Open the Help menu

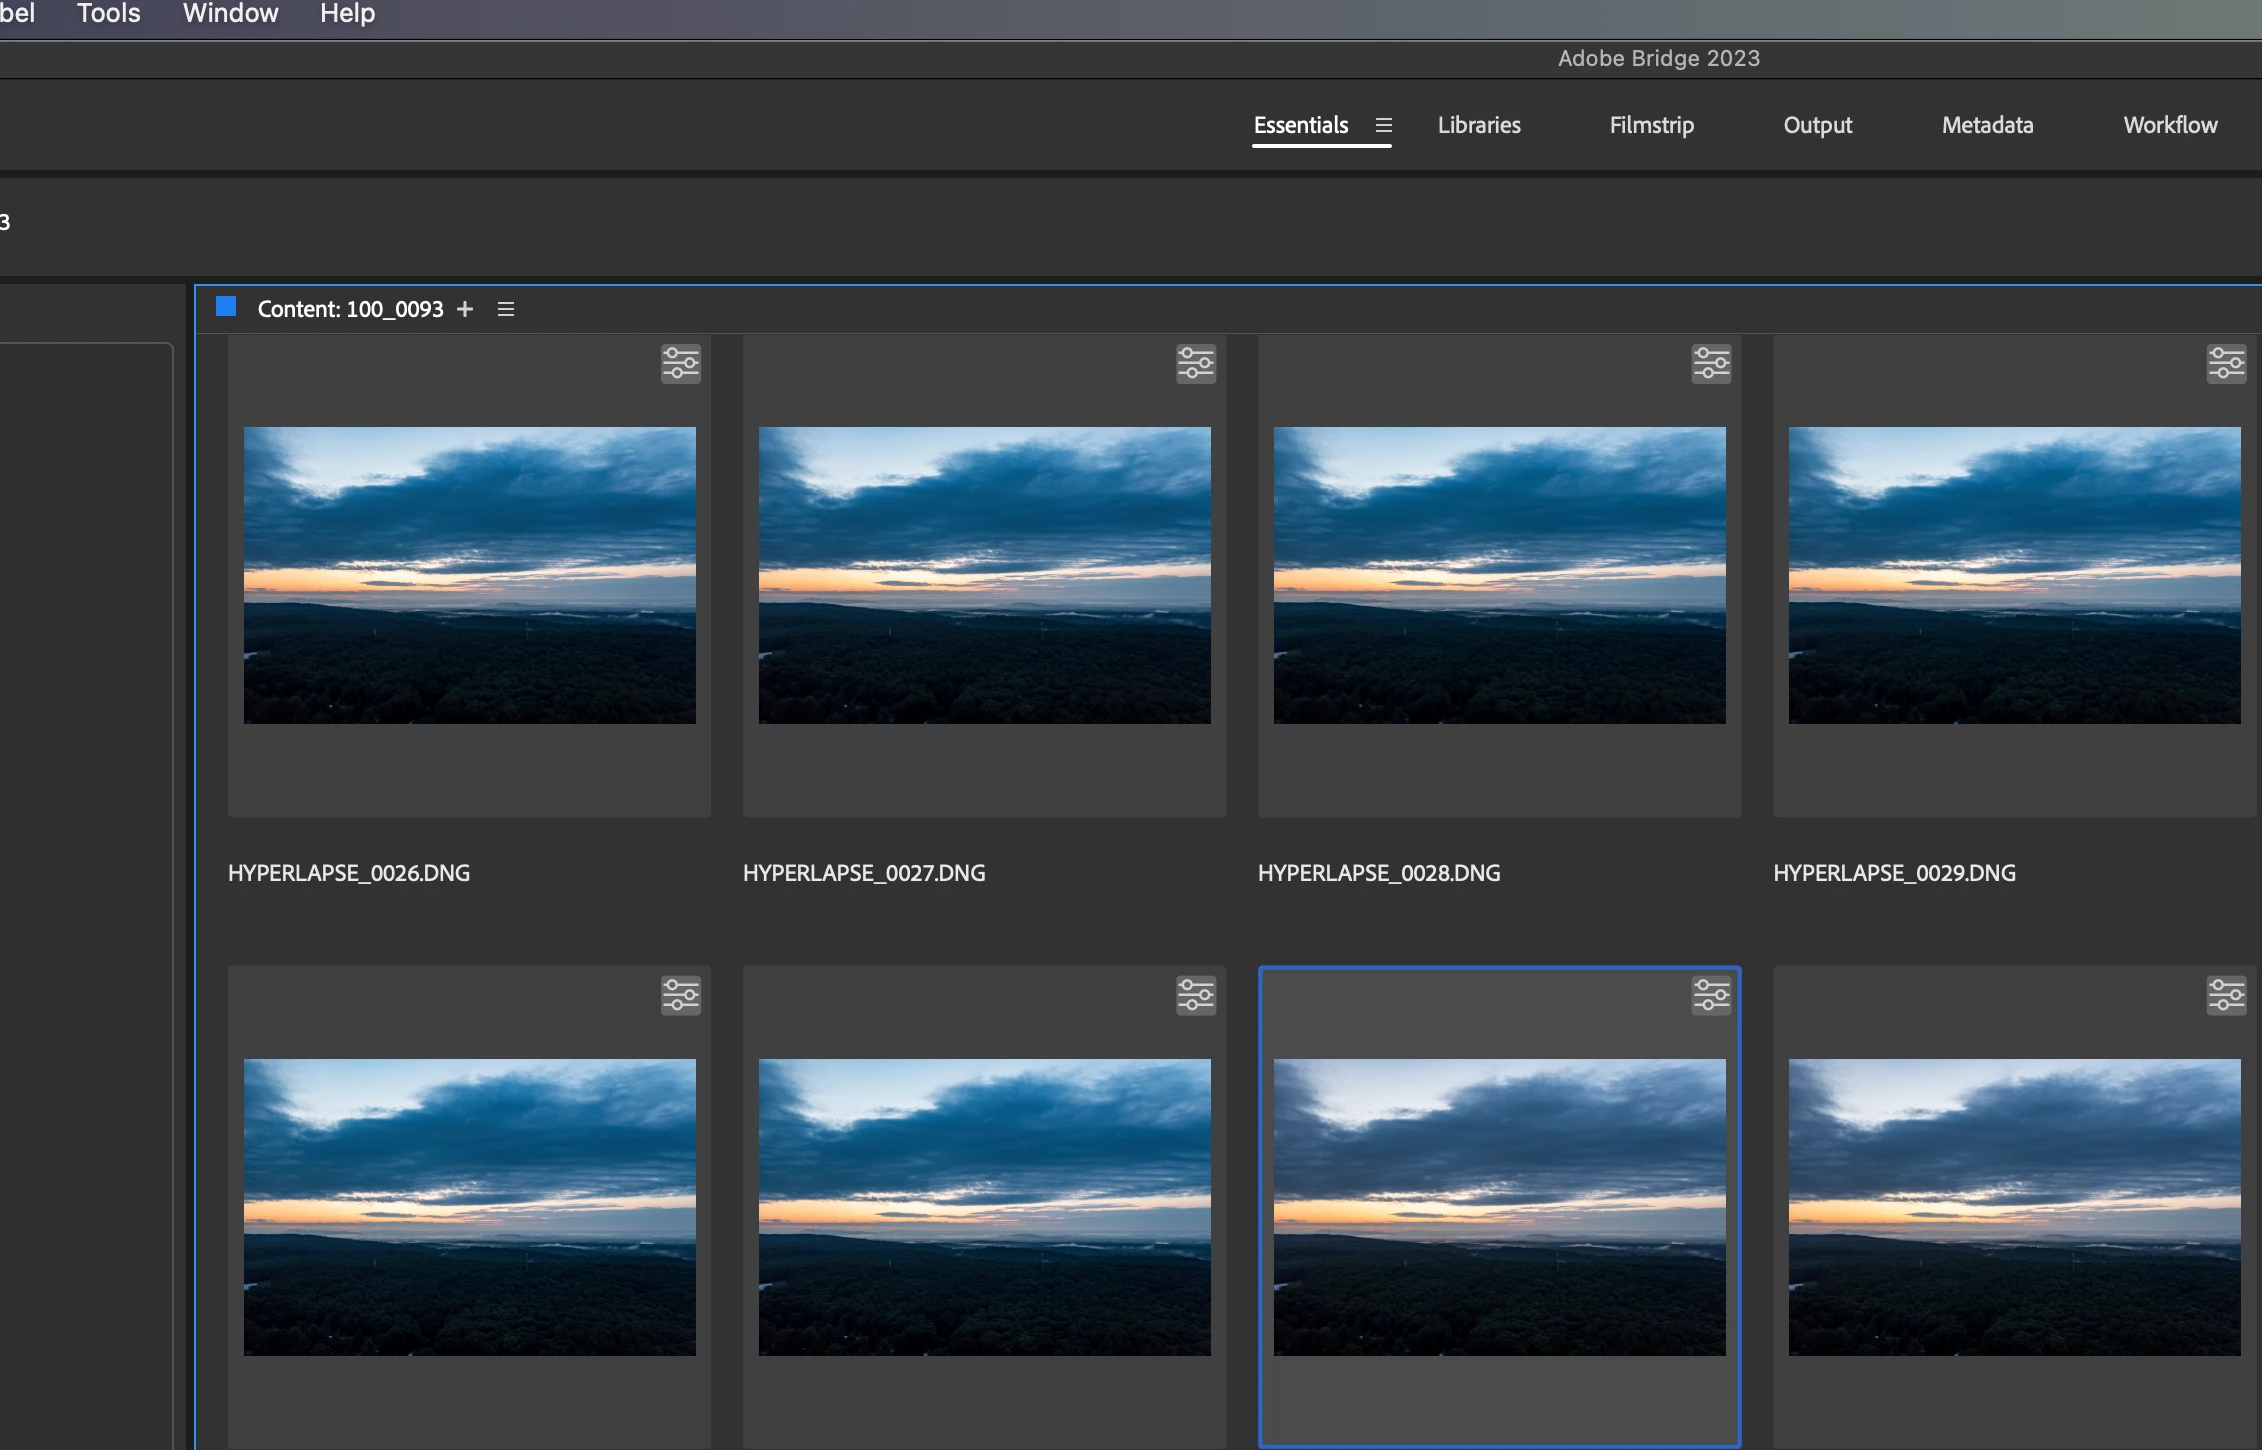point(347,14)
